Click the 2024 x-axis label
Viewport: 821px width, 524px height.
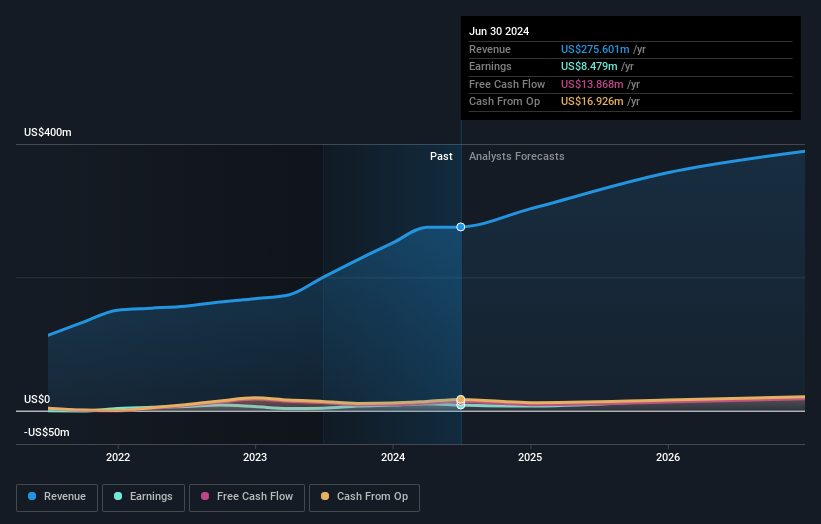point(393,458)
